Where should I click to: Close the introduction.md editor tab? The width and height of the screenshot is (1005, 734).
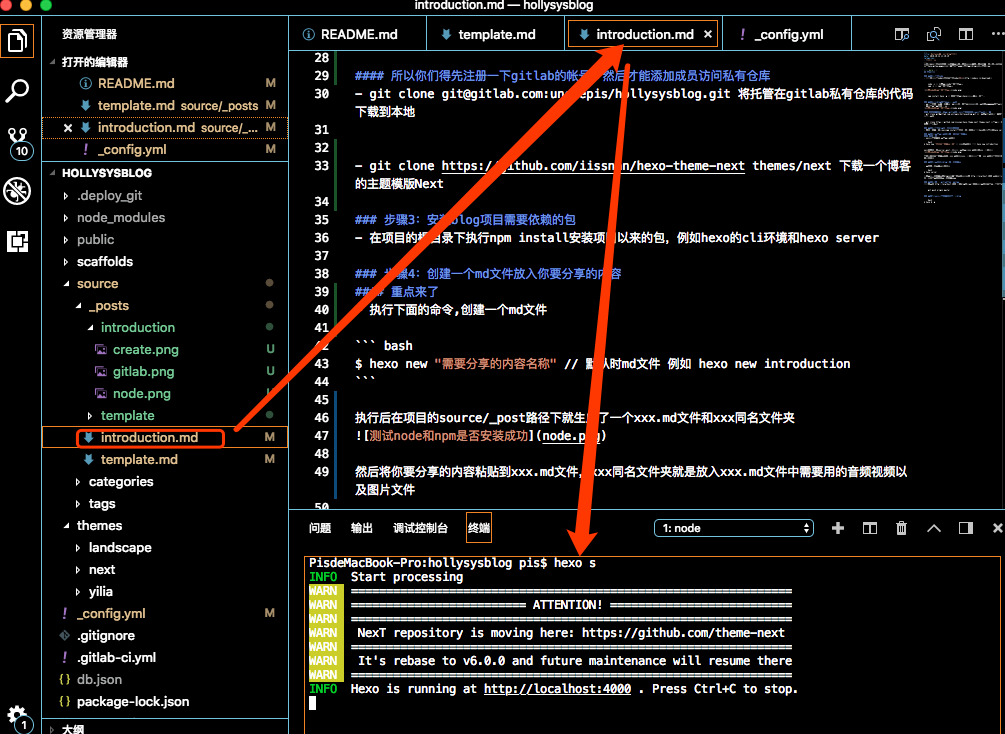tap(708, 34)
